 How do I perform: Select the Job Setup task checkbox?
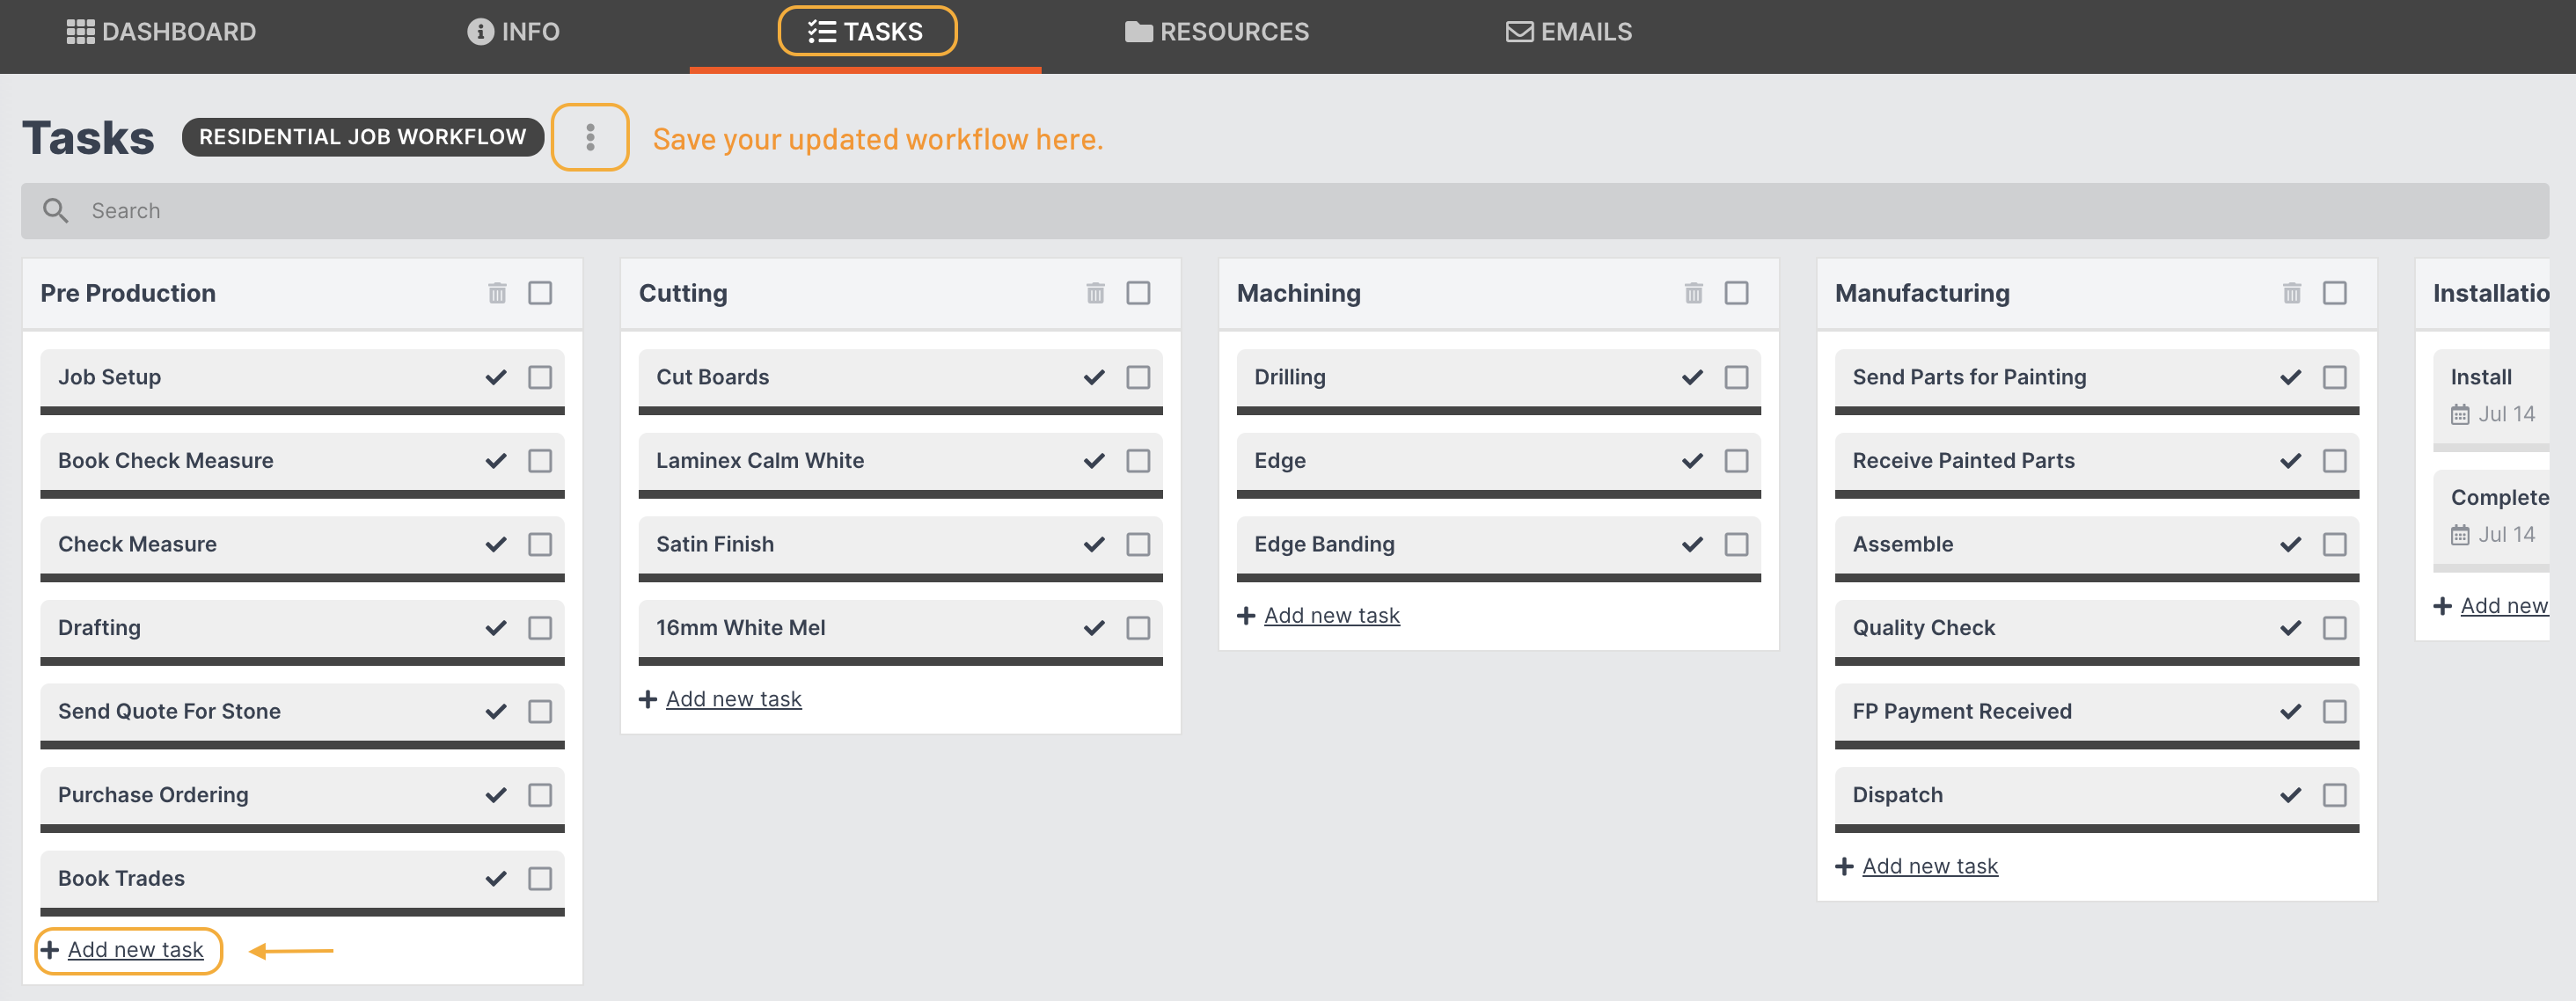[540, 377]
